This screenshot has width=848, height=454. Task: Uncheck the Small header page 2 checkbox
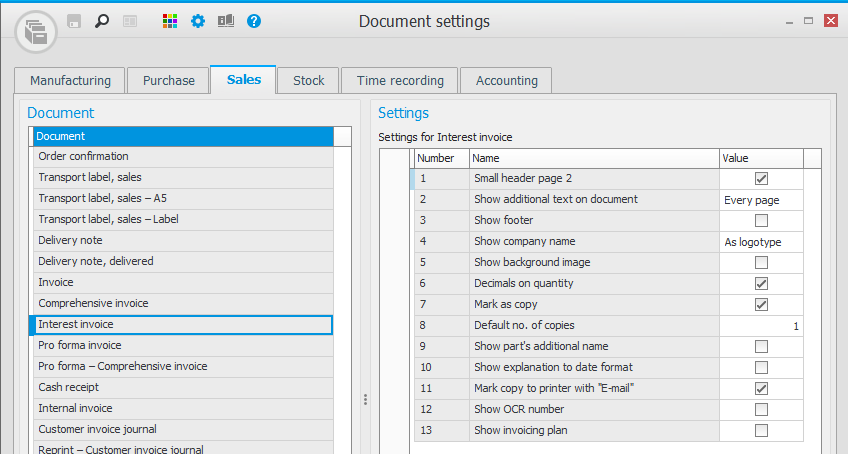[761, 179]
